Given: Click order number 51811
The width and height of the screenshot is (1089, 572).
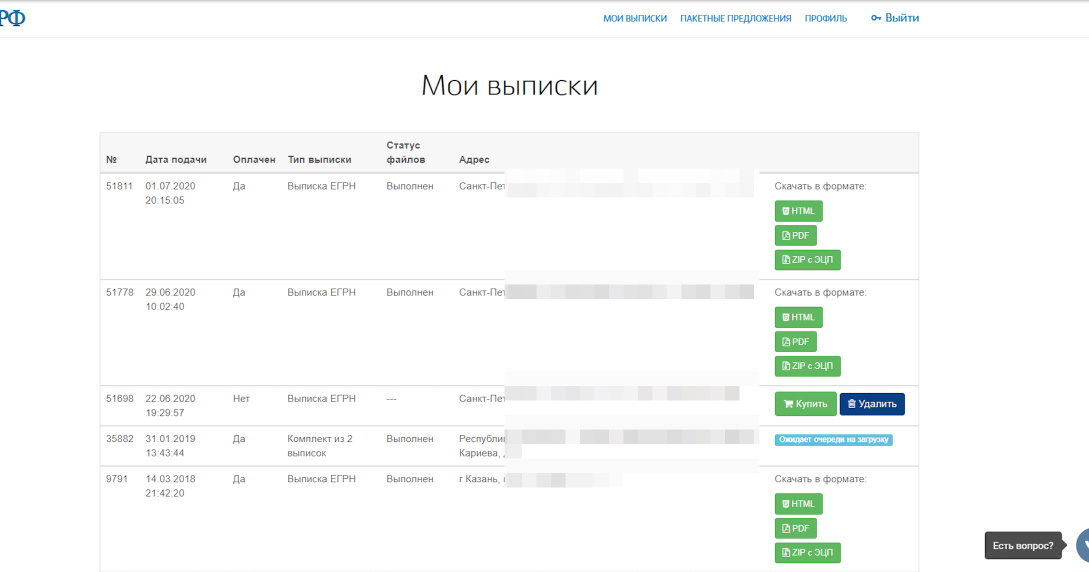Looking at the screenshot, I should click(119, 186).
